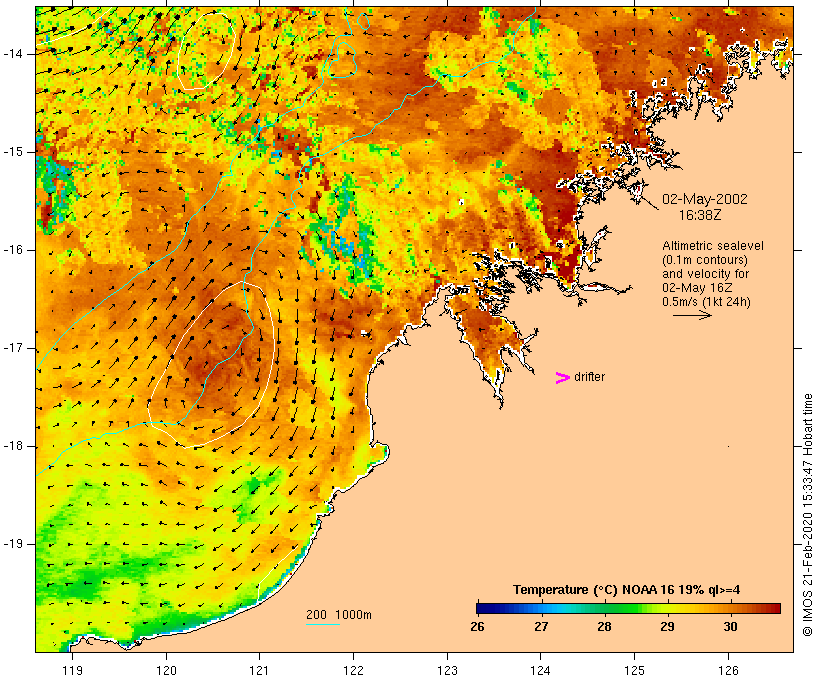Click the time text '16:38Z'
Image resolution: width=820 pixels, height=680 pixels.
coord(700,215)
